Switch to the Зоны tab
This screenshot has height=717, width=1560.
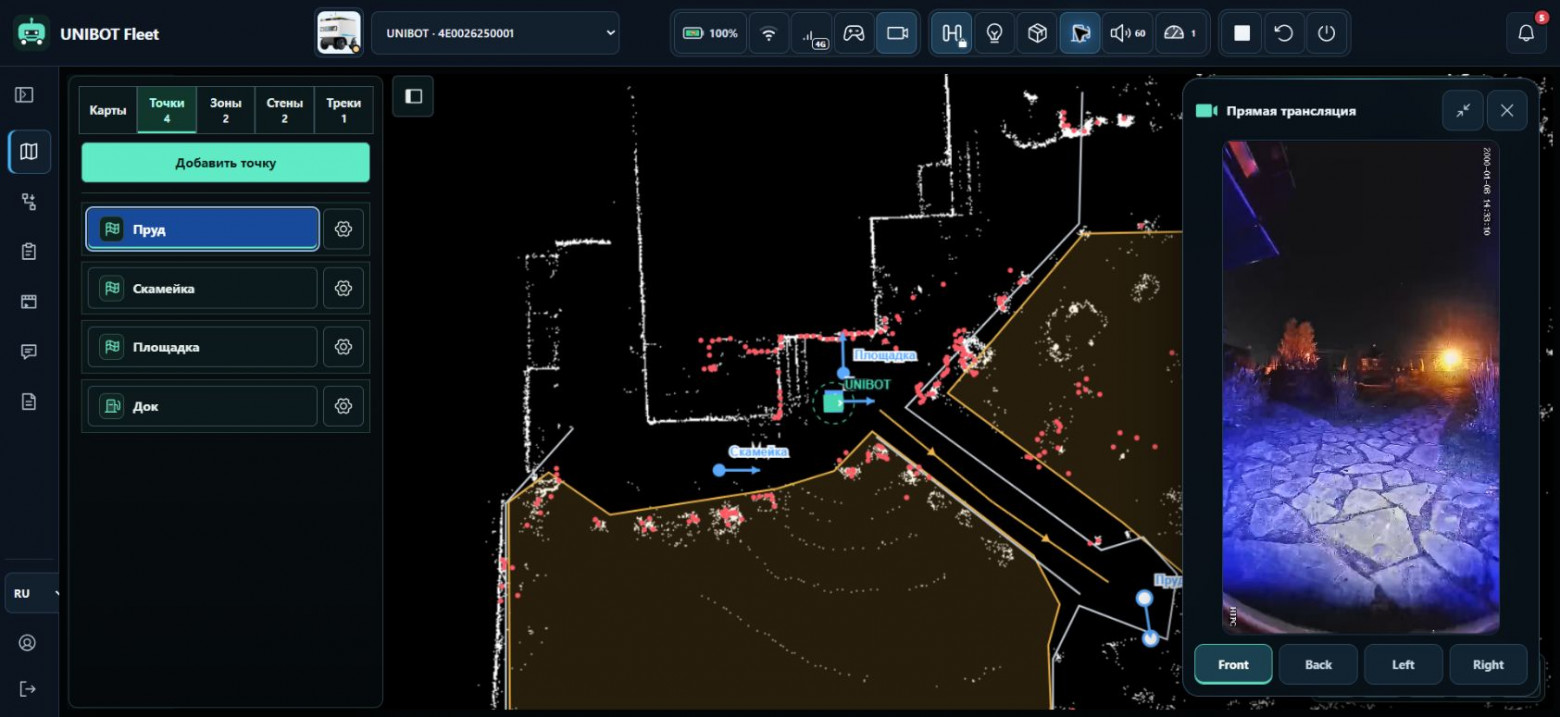click(226, 110)
